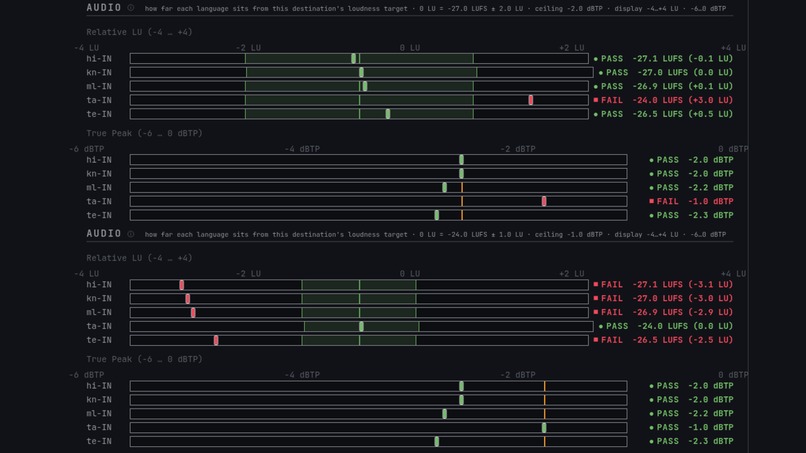The height and width of the screenshot is (453, 806).
Task: Select ml-IN 'PASS -2.2 dBTP' in -24.0 LUFS panel
Action: tap(691, 413)
